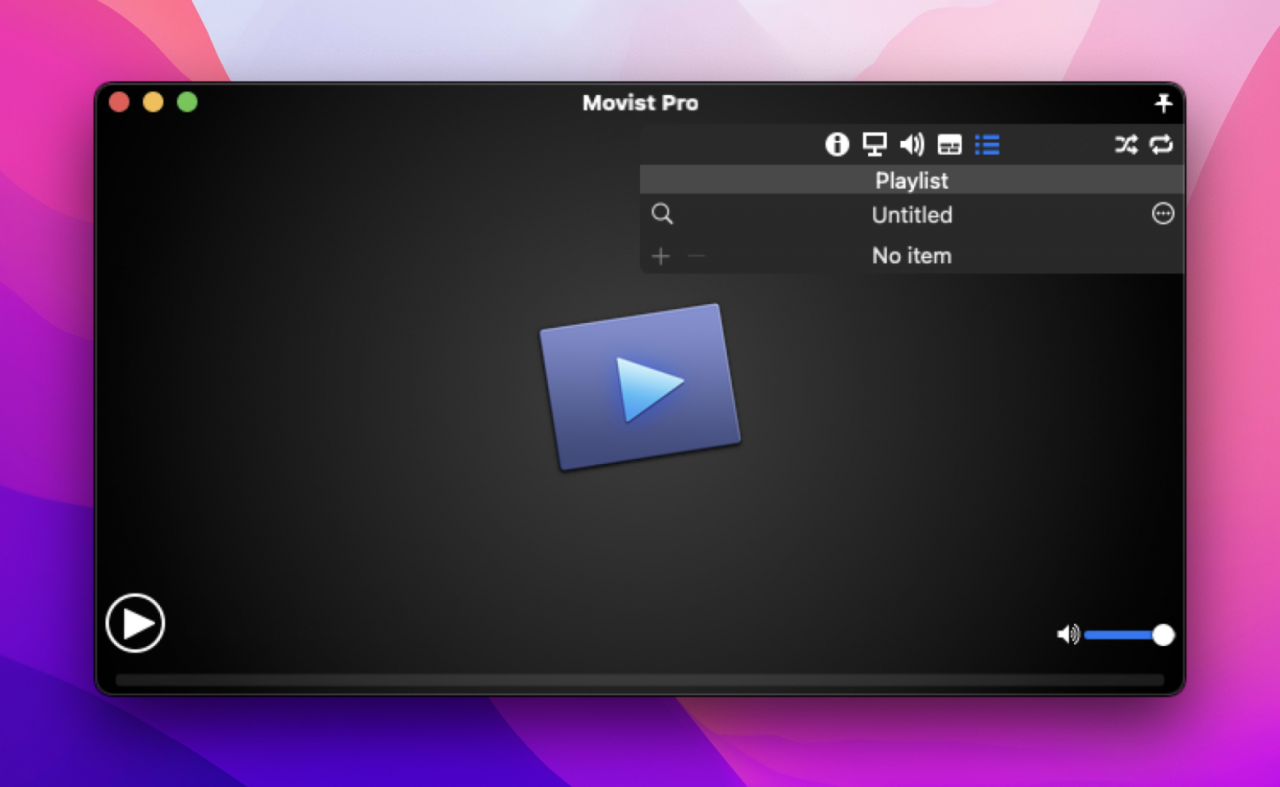The width and height of the screenshot is (1280, 787).
Task: Select the playlist list icon
Action: (987, 145)
